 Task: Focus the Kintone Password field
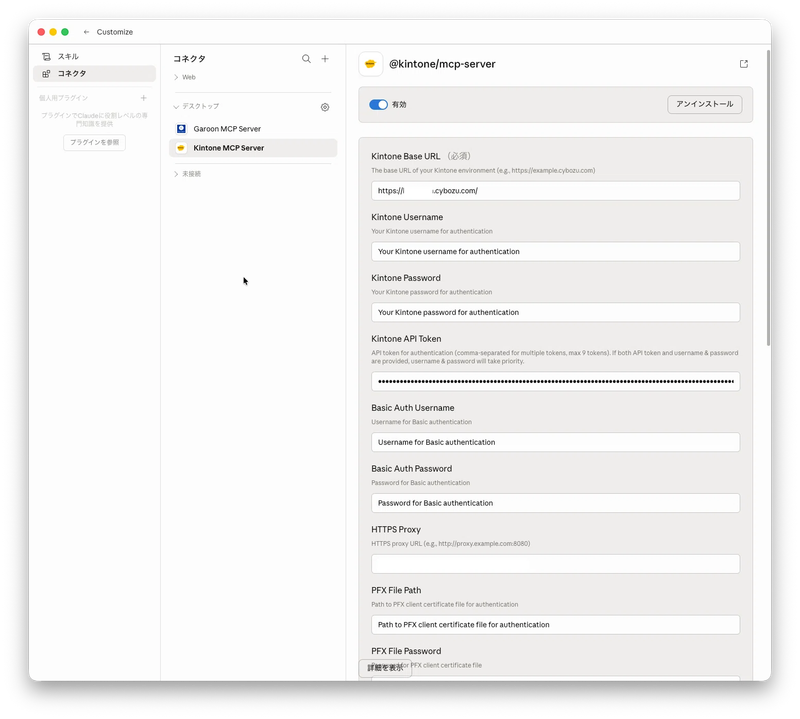click(556, 312)
